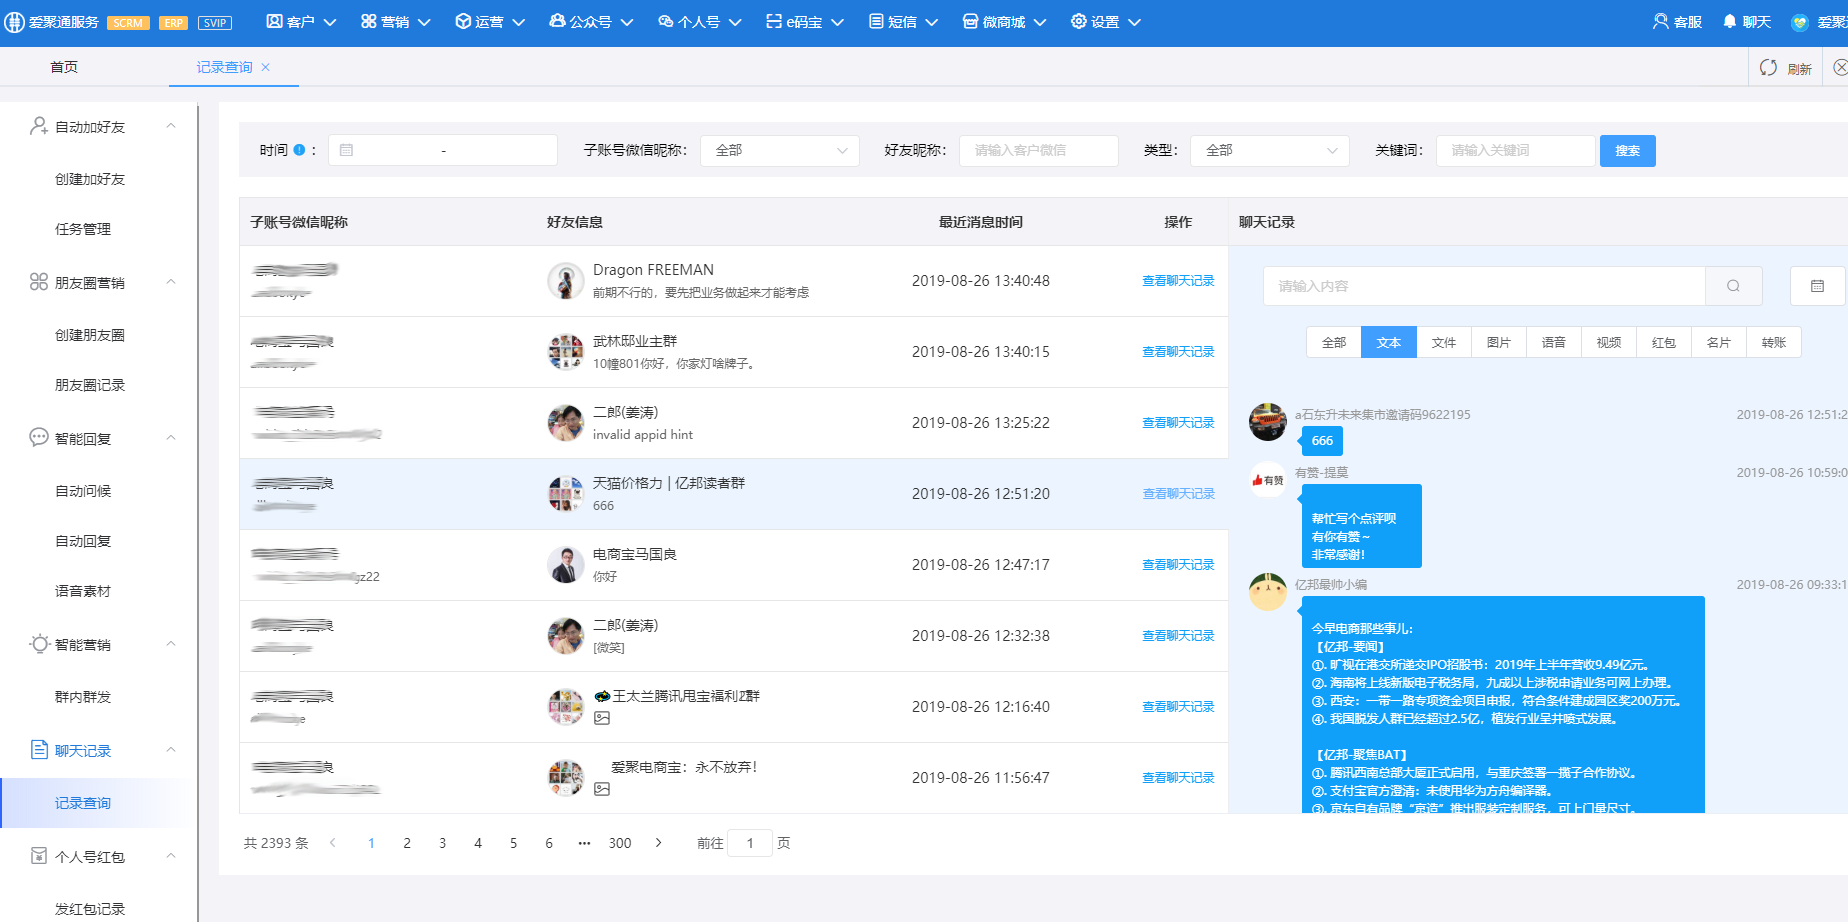
Task: Click the SCRM badge
Action: [128, 23]
